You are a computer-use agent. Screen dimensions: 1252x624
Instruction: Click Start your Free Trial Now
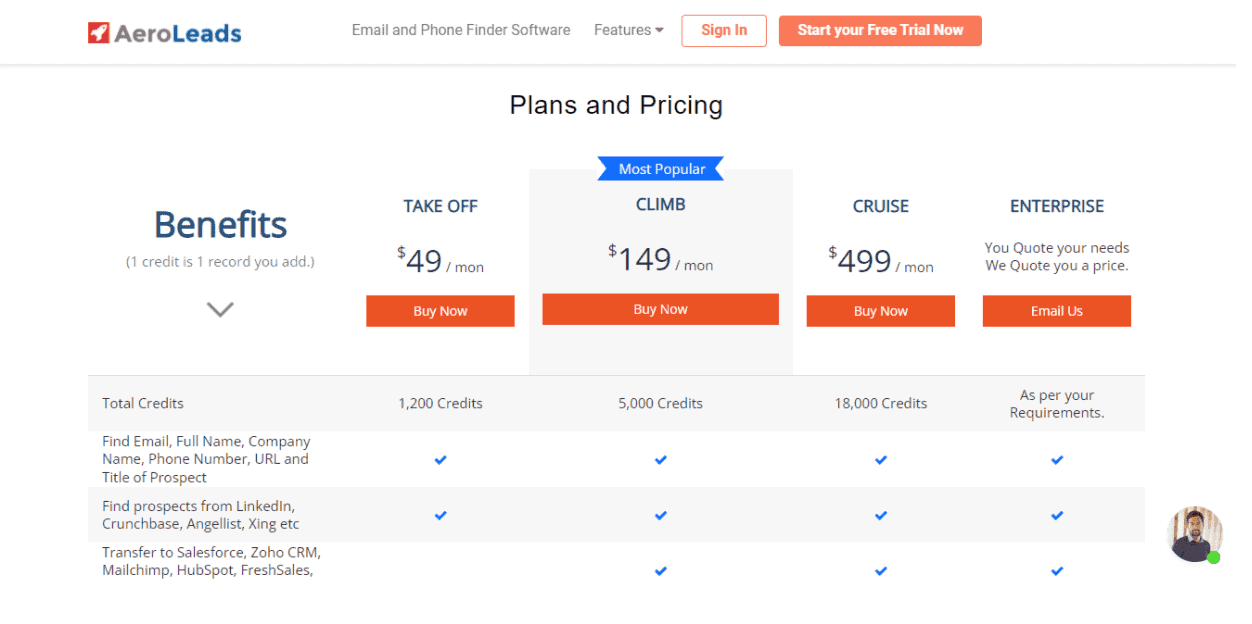click(880, 30)
